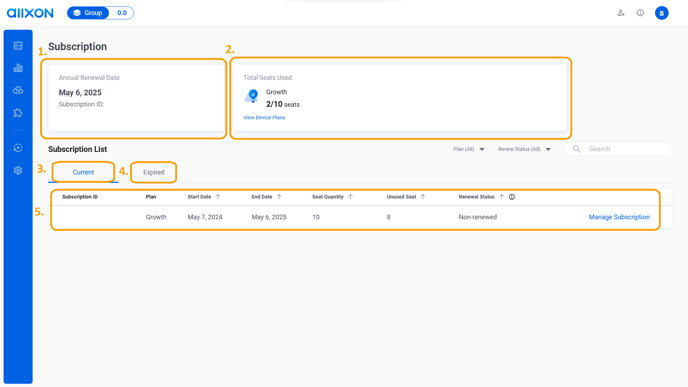This screenshot has height=387, width=688.
Task: Toggle the Group selector pill
Action: tap(88, 13)
